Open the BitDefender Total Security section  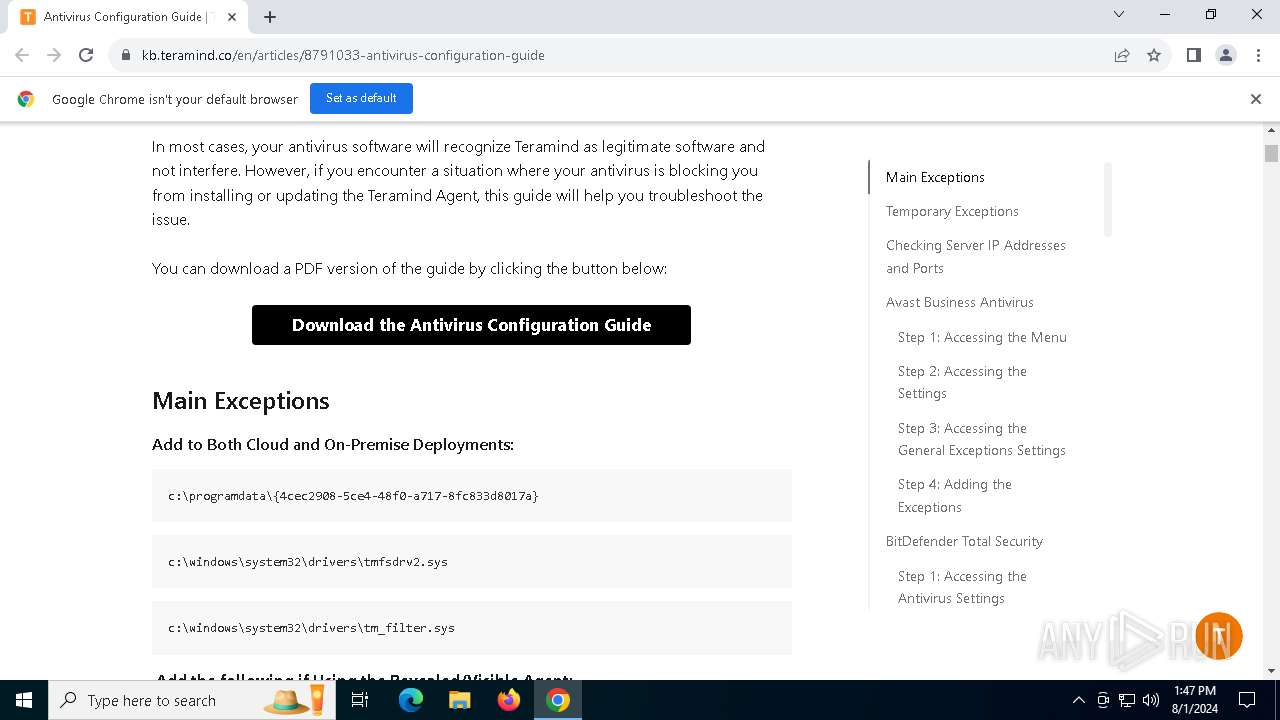964,541
